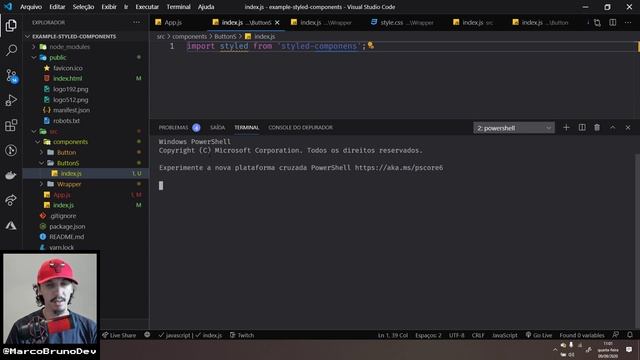640x360 pixels.
Task: Click the CRLF line ending status item
Action: (478, 335)
